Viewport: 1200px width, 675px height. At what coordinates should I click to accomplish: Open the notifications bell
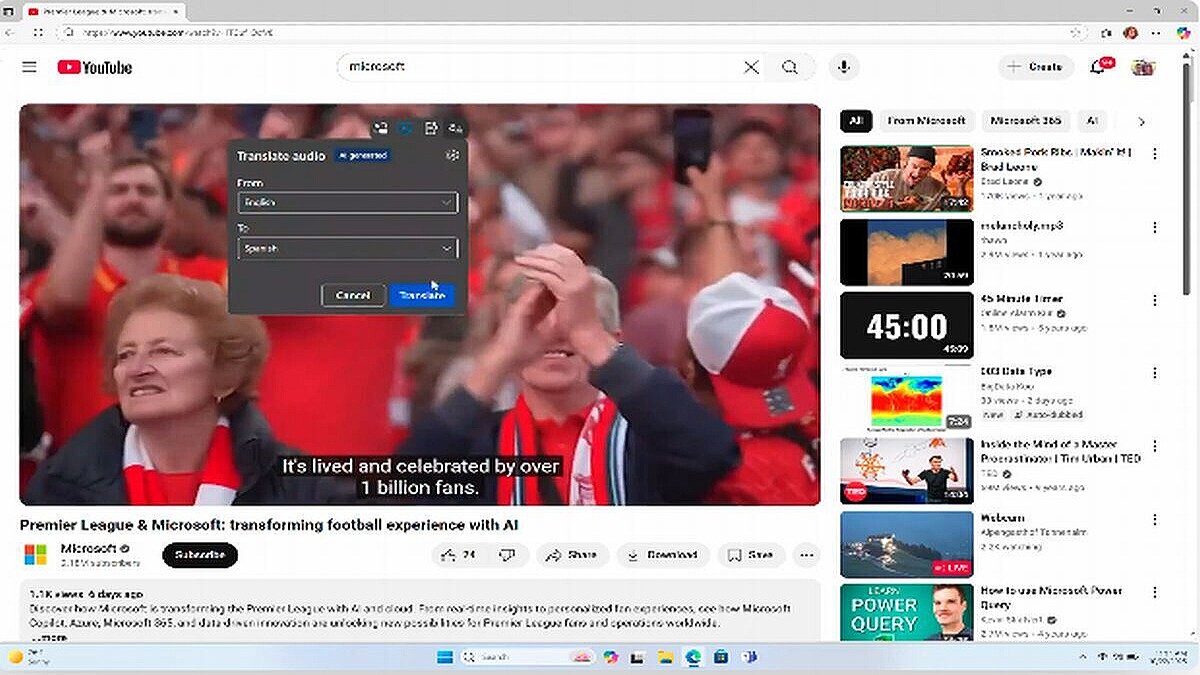pos(1098,67)
